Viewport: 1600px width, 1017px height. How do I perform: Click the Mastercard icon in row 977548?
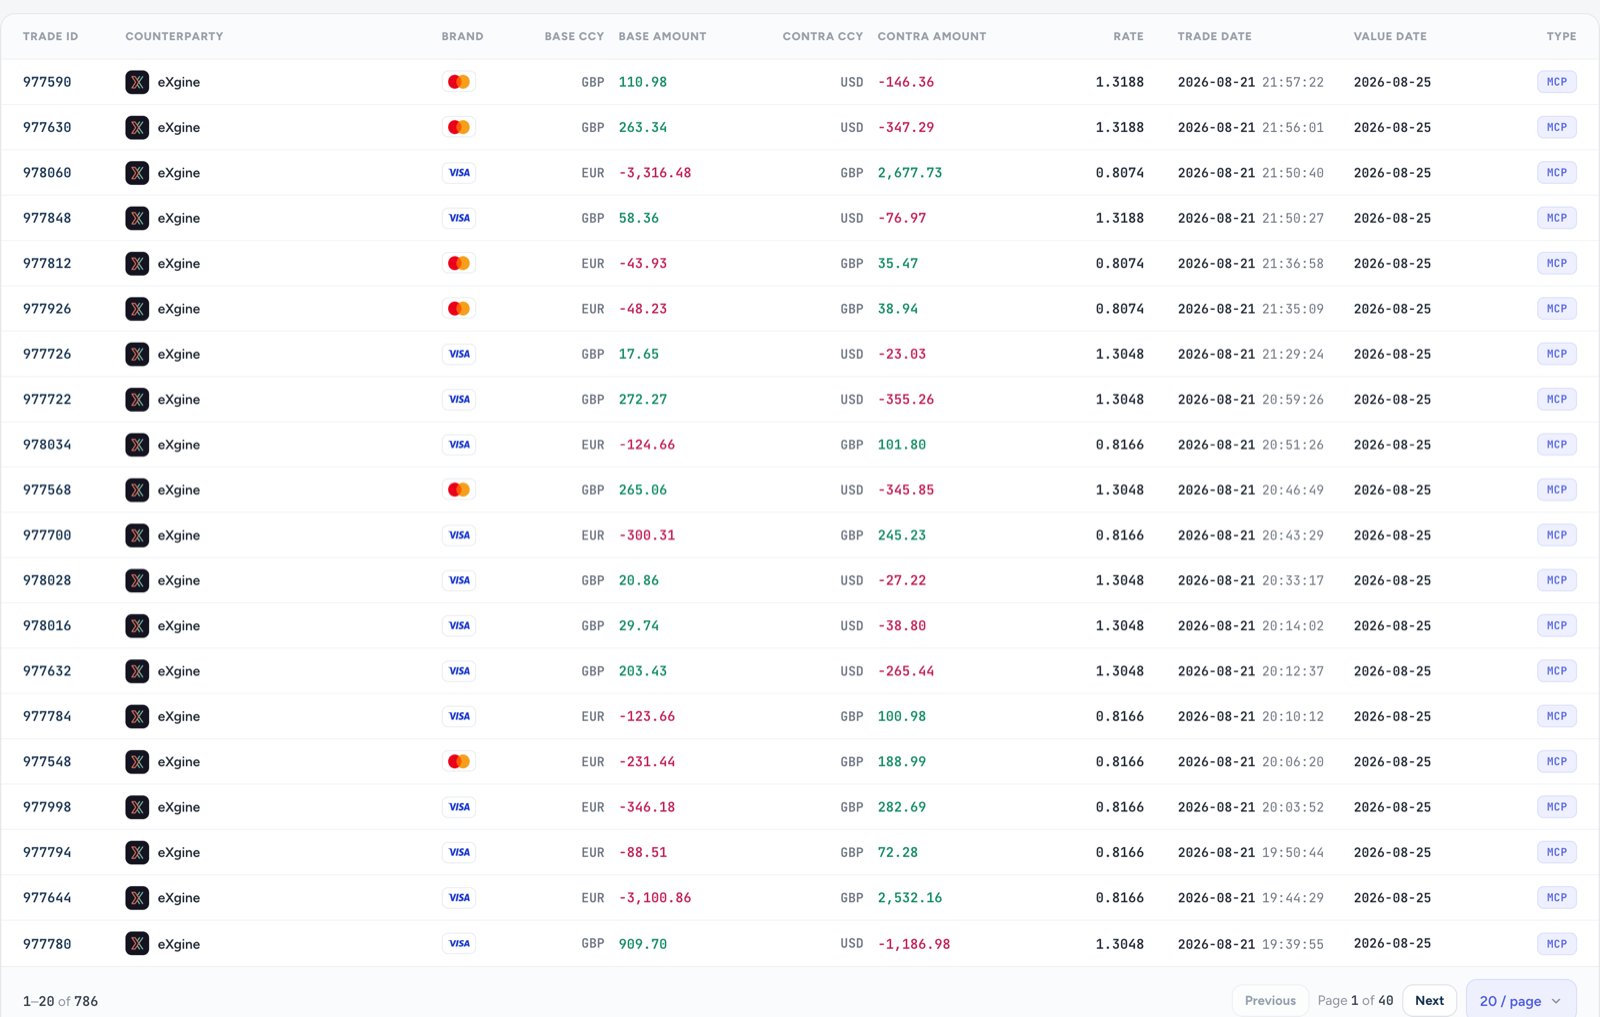click(459, 762)
